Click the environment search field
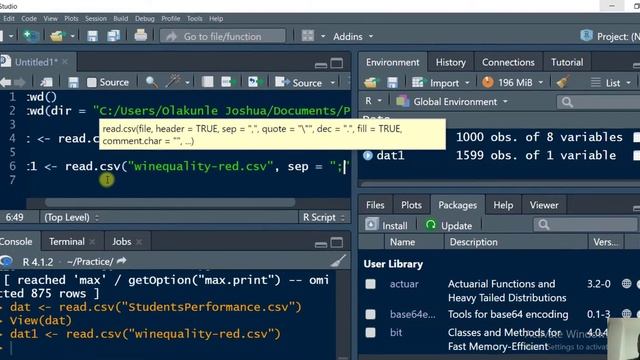 click(598, 102)
